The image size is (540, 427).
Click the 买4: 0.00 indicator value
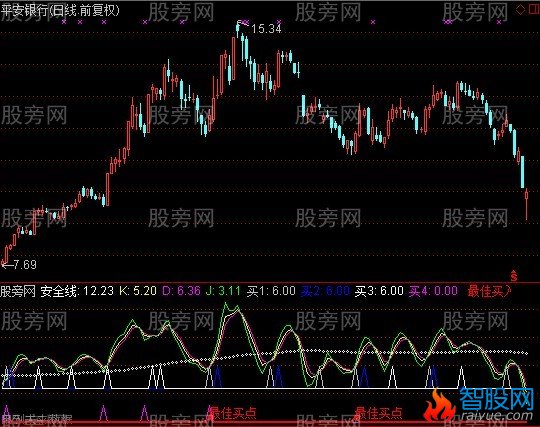pos(433,291)
